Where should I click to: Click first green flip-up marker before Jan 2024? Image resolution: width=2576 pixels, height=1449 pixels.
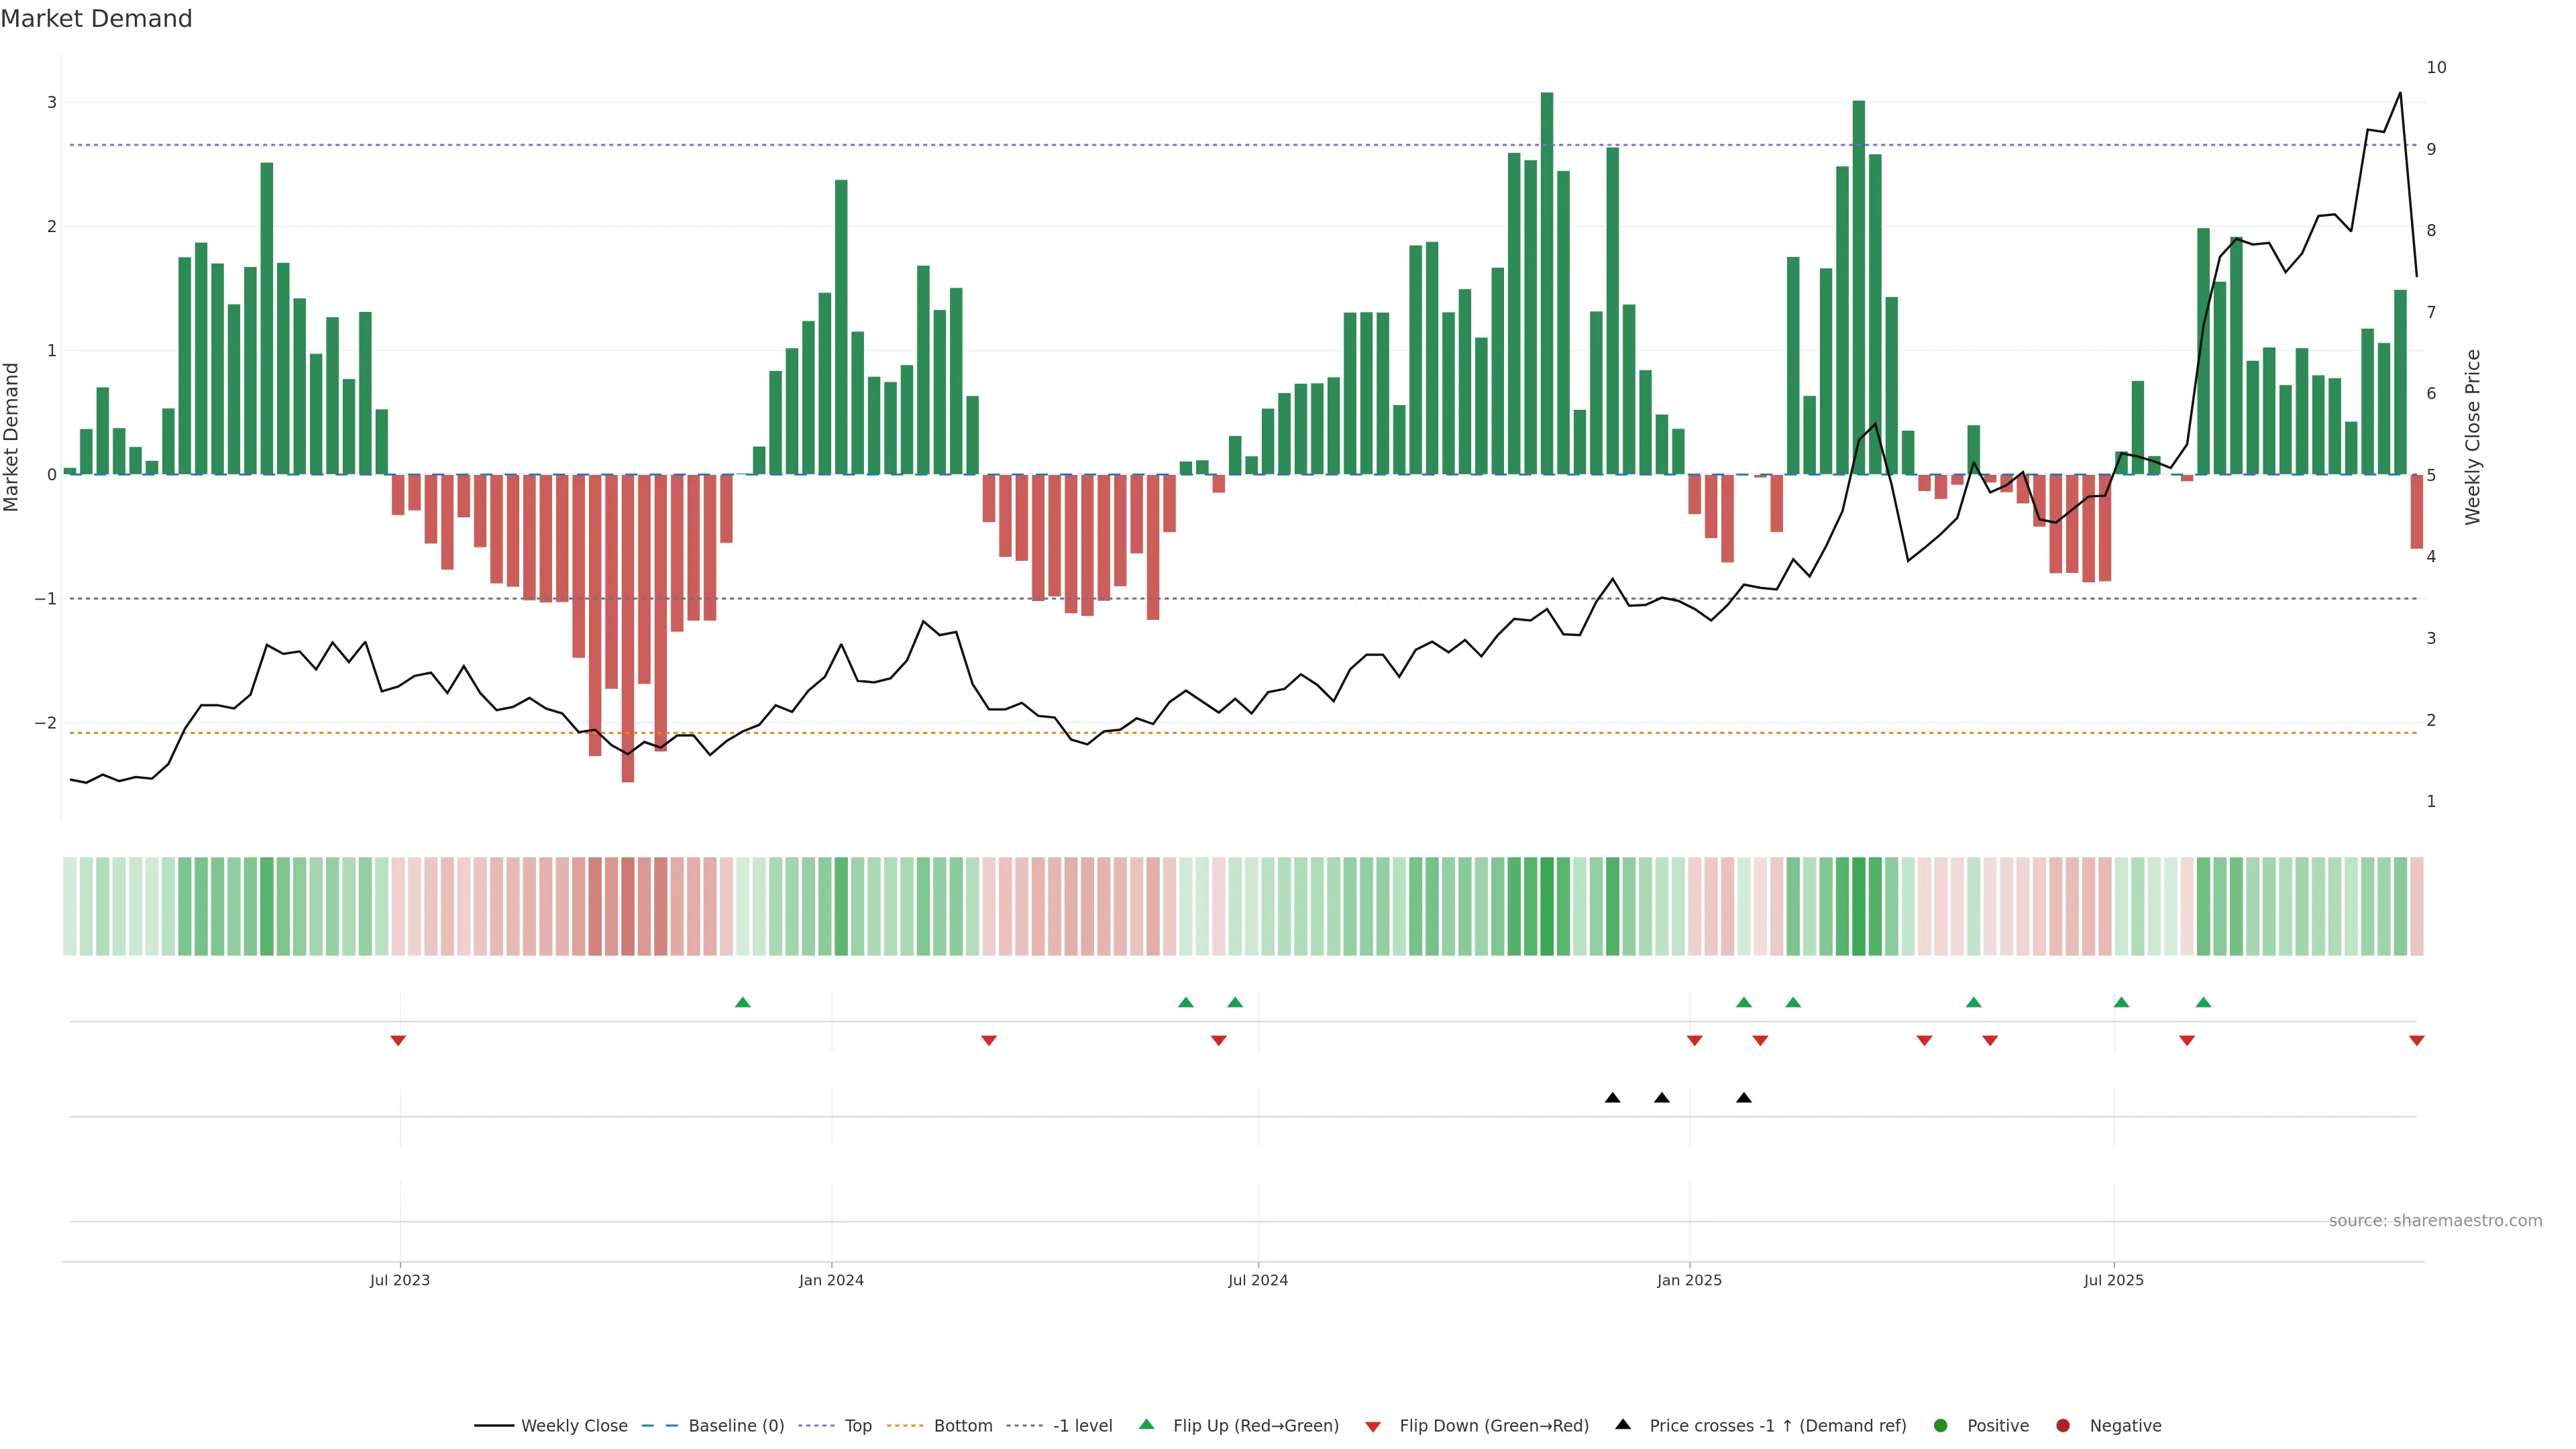(742, 1002)
